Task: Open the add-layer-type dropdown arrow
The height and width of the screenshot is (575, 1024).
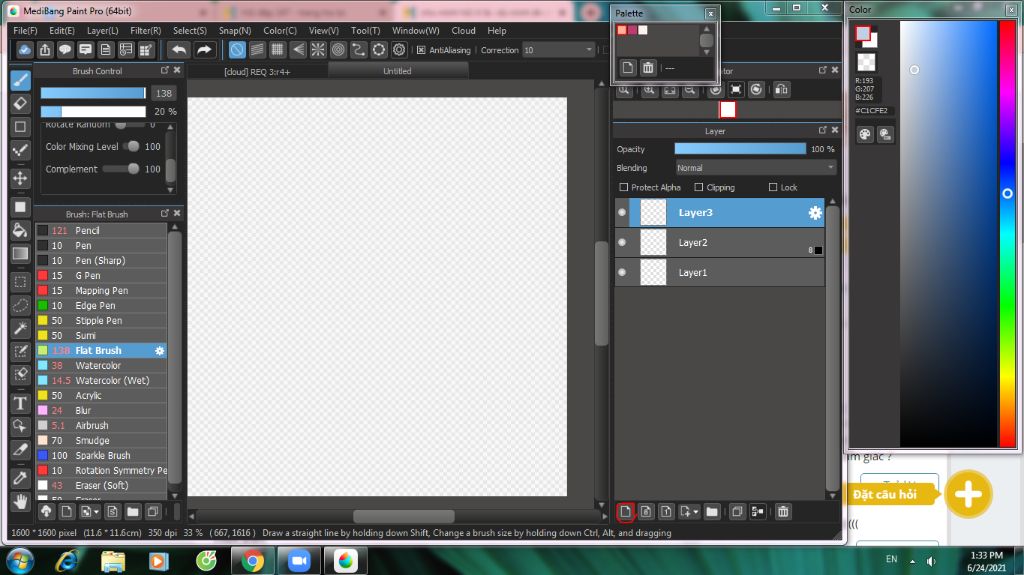Action: [x=696, y=512]
